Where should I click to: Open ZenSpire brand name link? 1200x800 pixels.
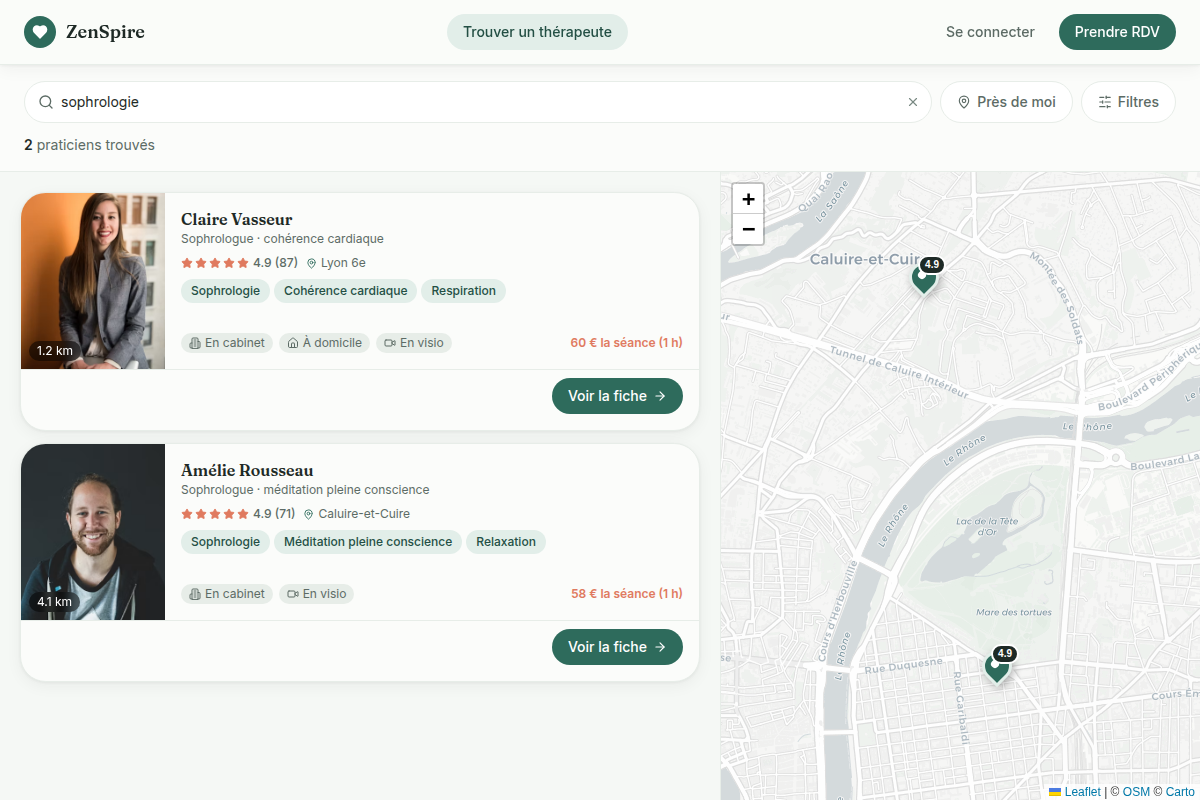coord(105,32)
